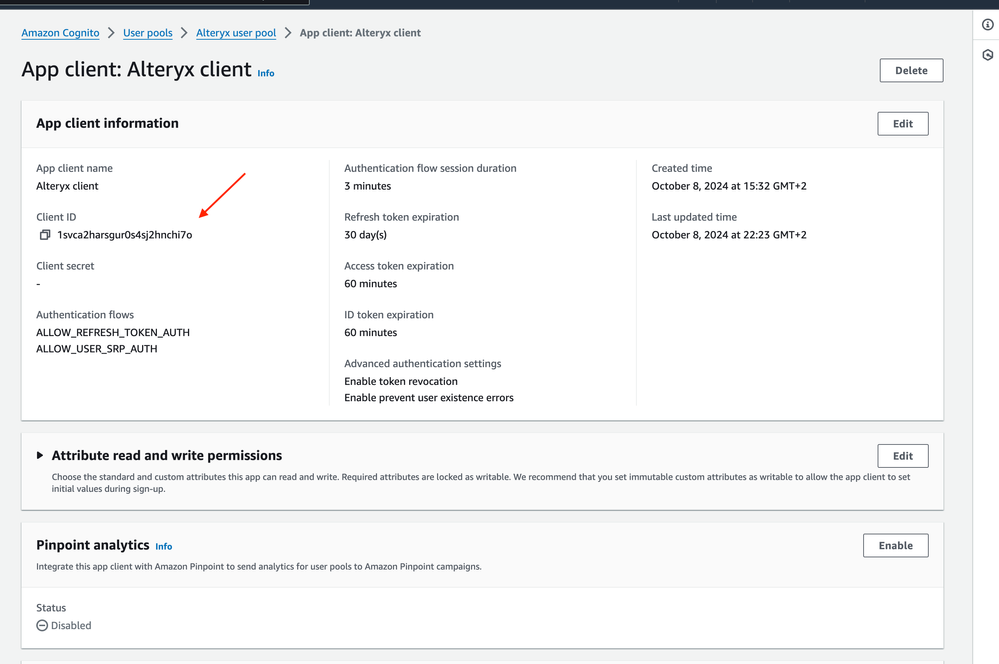The image size is (999, 664).
Task: Click the current breadcrumb 'App client: Alteryx client'
Action: (x=360, y=33)
